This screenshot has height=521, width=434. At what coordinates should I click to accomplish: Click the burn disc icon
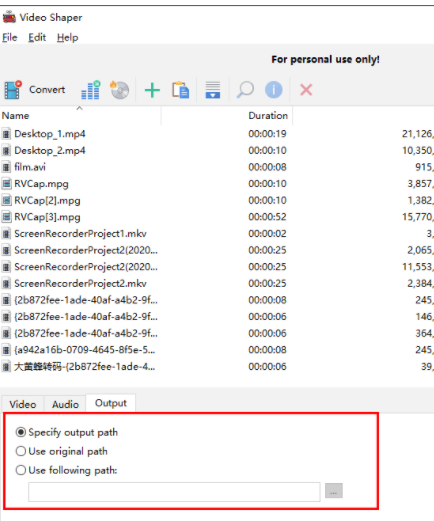tap(119, 90)
